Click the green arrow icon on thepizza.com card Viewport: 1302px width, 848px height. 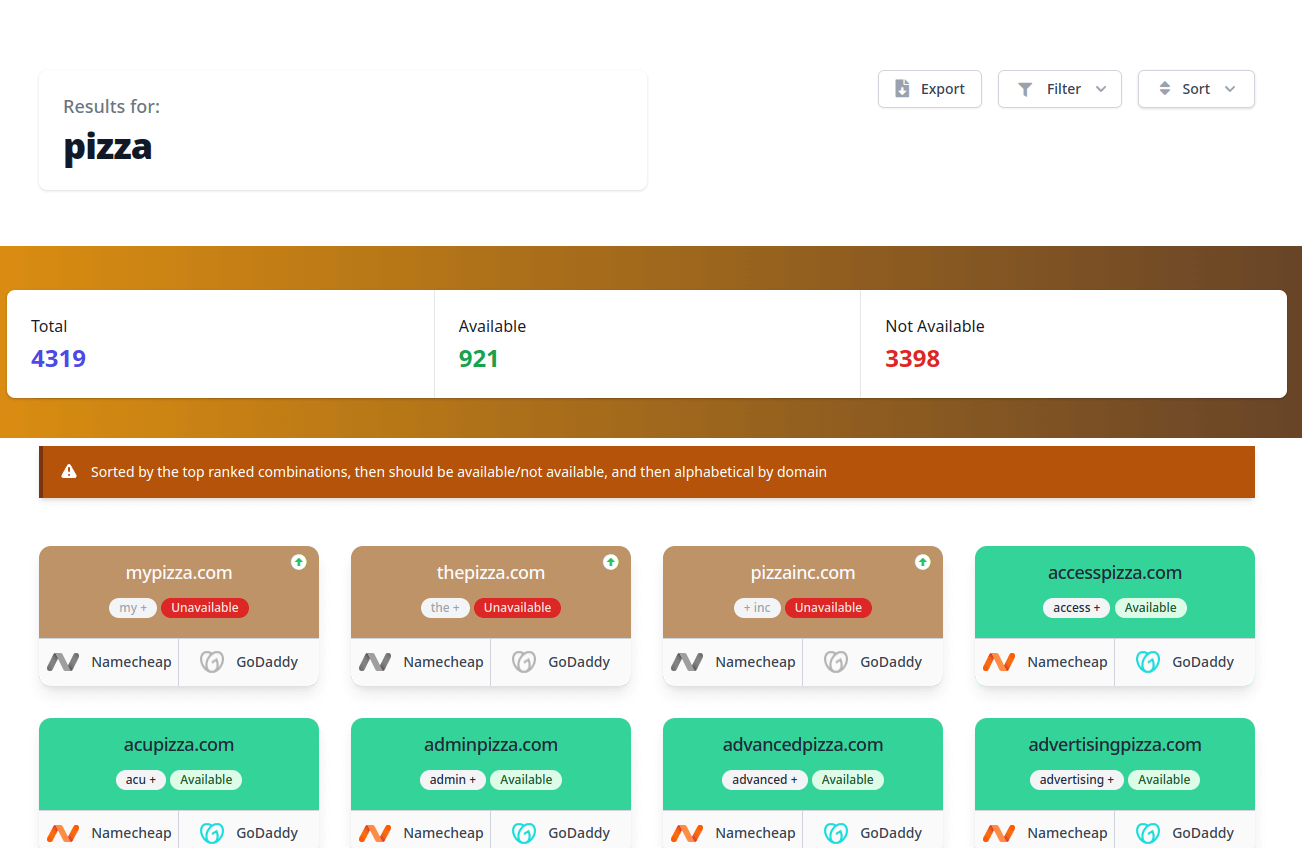(x=610, y=562)
